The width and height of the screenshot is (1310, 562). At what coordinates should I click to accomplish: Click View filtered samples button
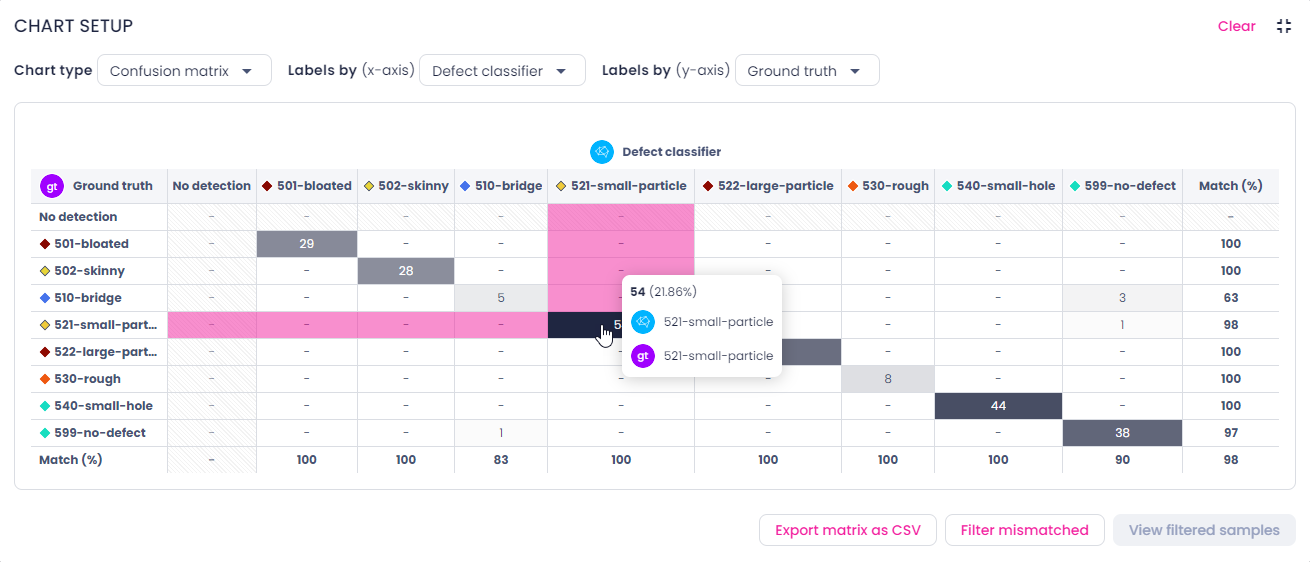(x=1204, y=530)
